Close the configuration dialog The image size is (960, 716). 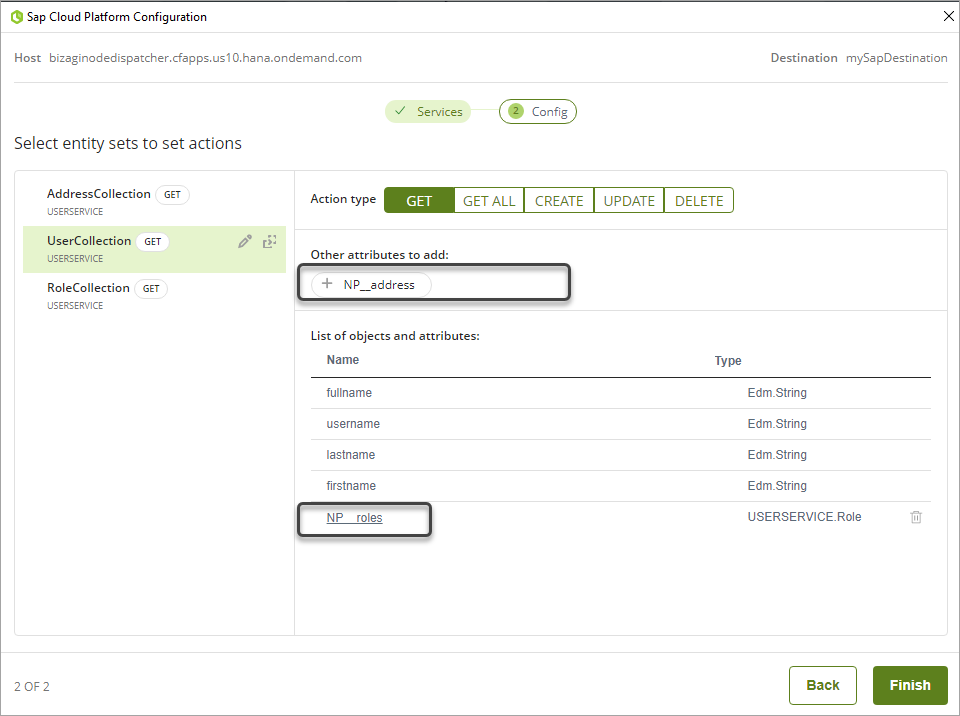pyautogui.click(x=948, y=16)
